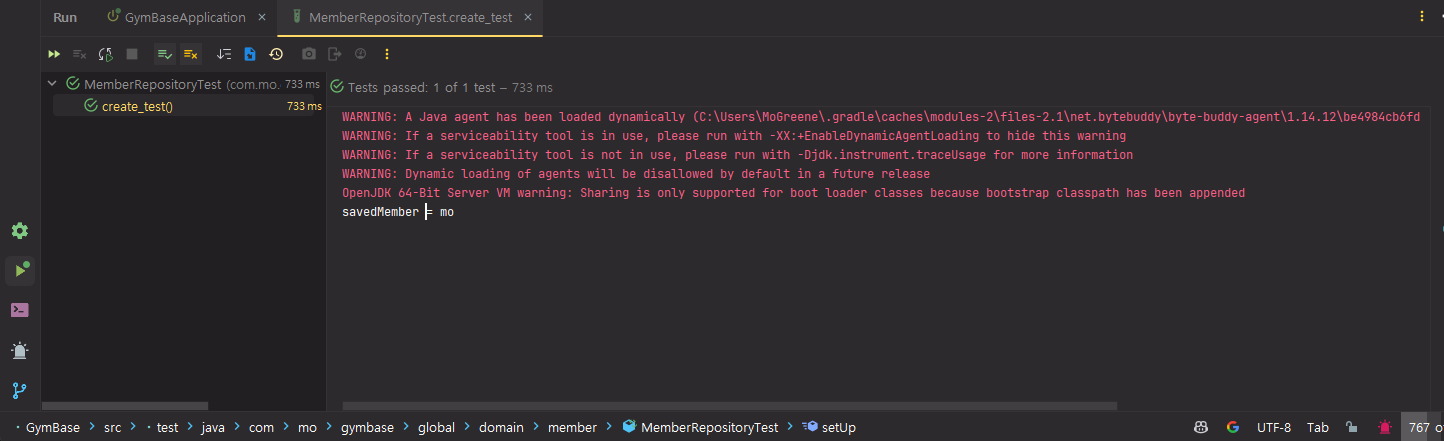Viewport: 1444px width, 441px height.
Task: Click domain breadcrumb item
Action: point(501,427)
